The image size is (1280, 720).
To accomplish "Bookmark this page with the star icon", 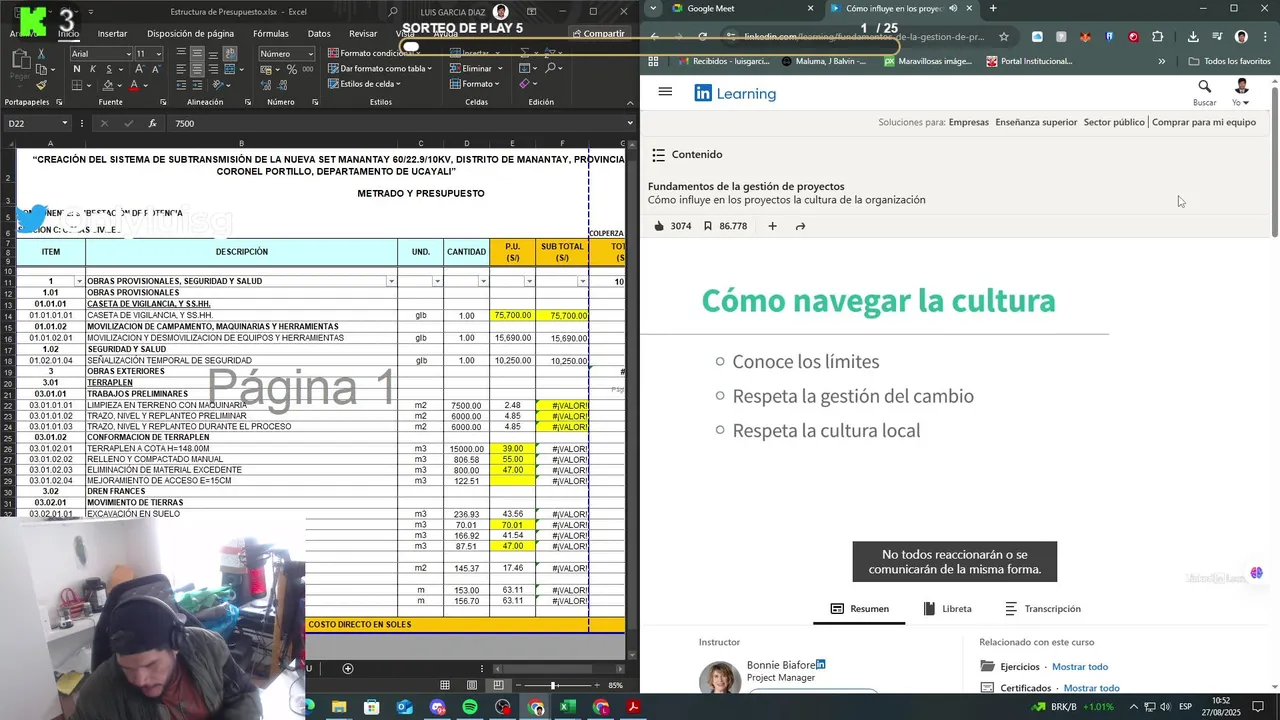I will click(1004, 36).
